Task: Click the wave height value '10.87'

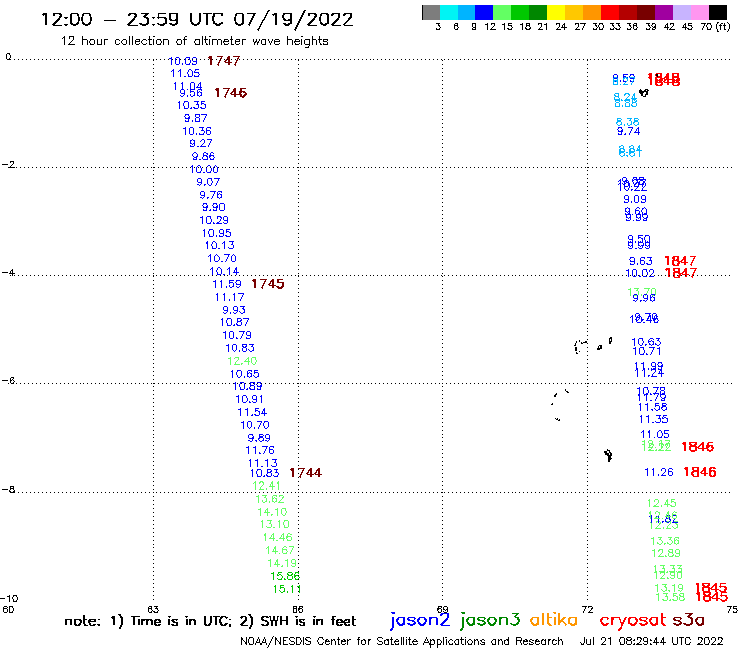Action: [235, 322]
